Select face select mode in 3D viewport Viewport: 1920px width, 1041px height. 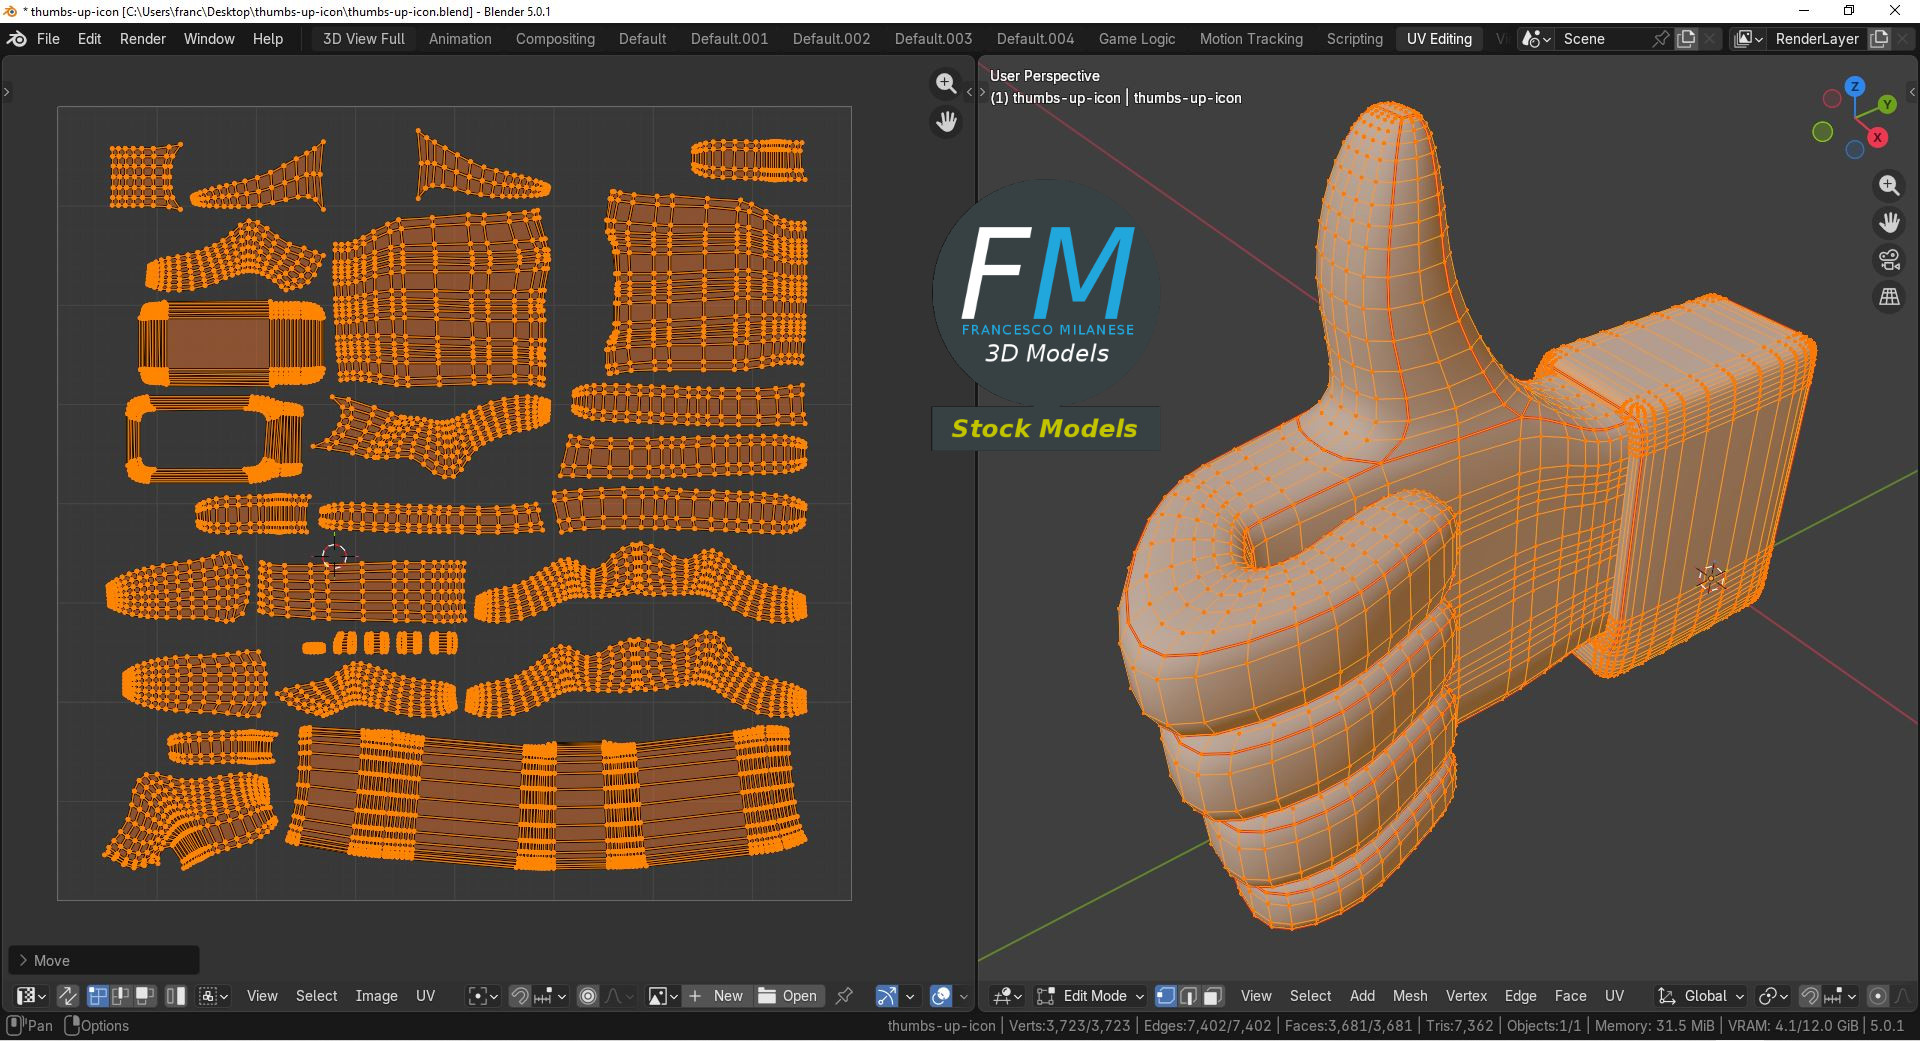[1213, 996]
